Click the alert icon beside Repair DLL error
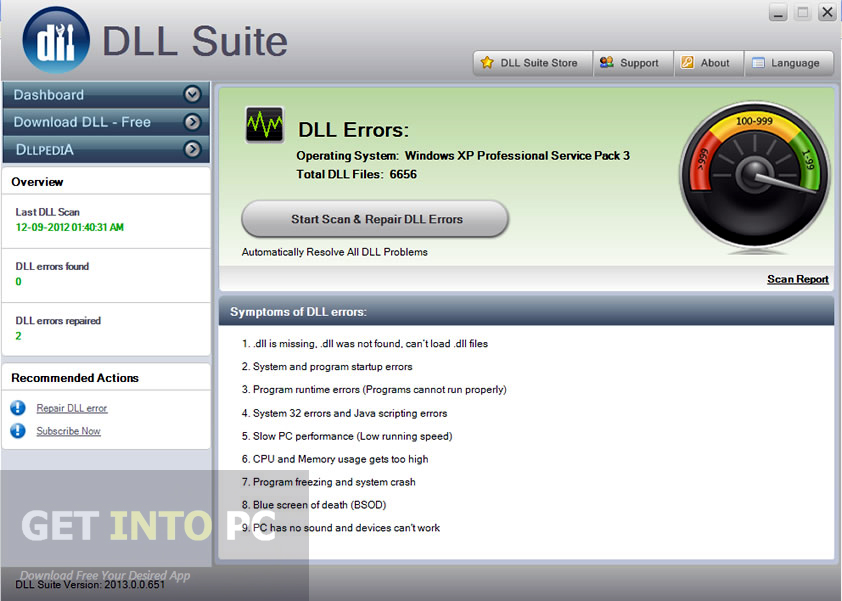This screenshot has height=601, width=842. tap(18, 408)
